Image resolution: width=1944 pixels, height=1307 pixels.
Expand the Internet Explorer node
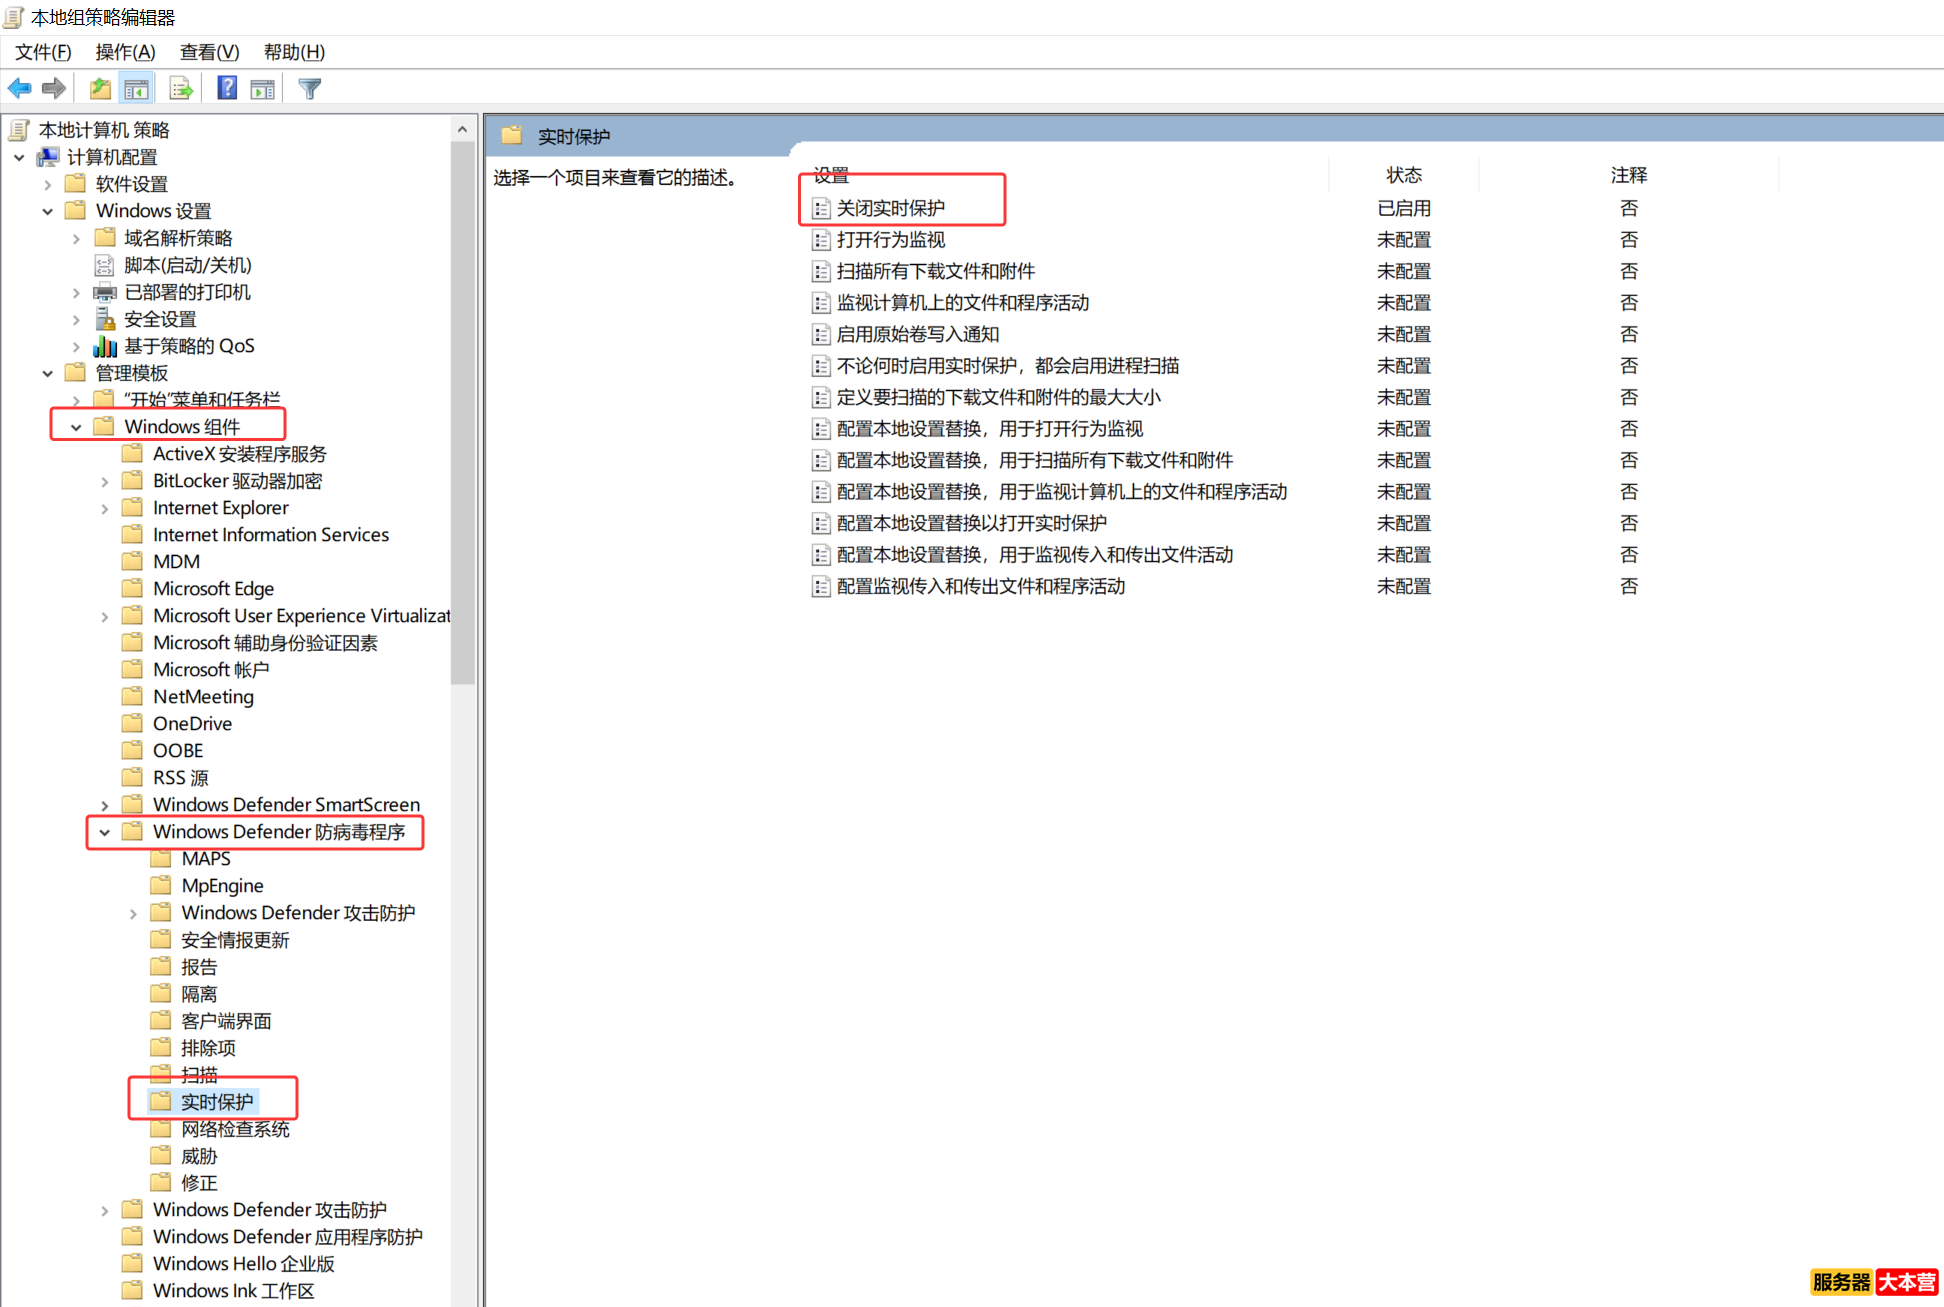[105, 508]
